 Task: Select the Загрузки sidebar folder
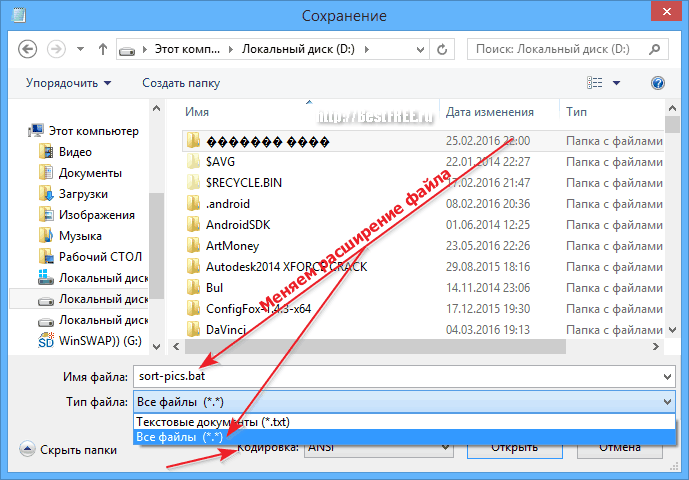click(83, 194)
